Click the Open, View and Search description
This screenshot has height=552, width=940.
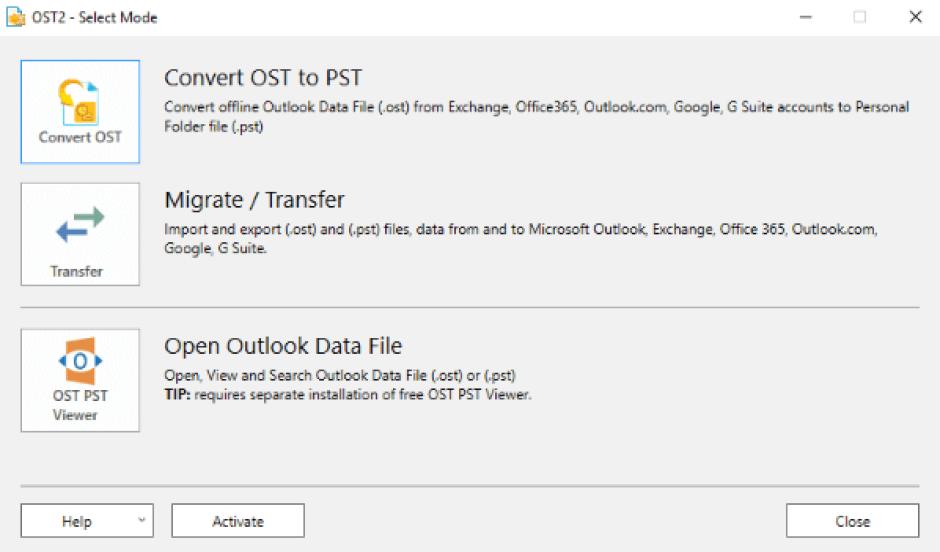click(x=339, y=375)
